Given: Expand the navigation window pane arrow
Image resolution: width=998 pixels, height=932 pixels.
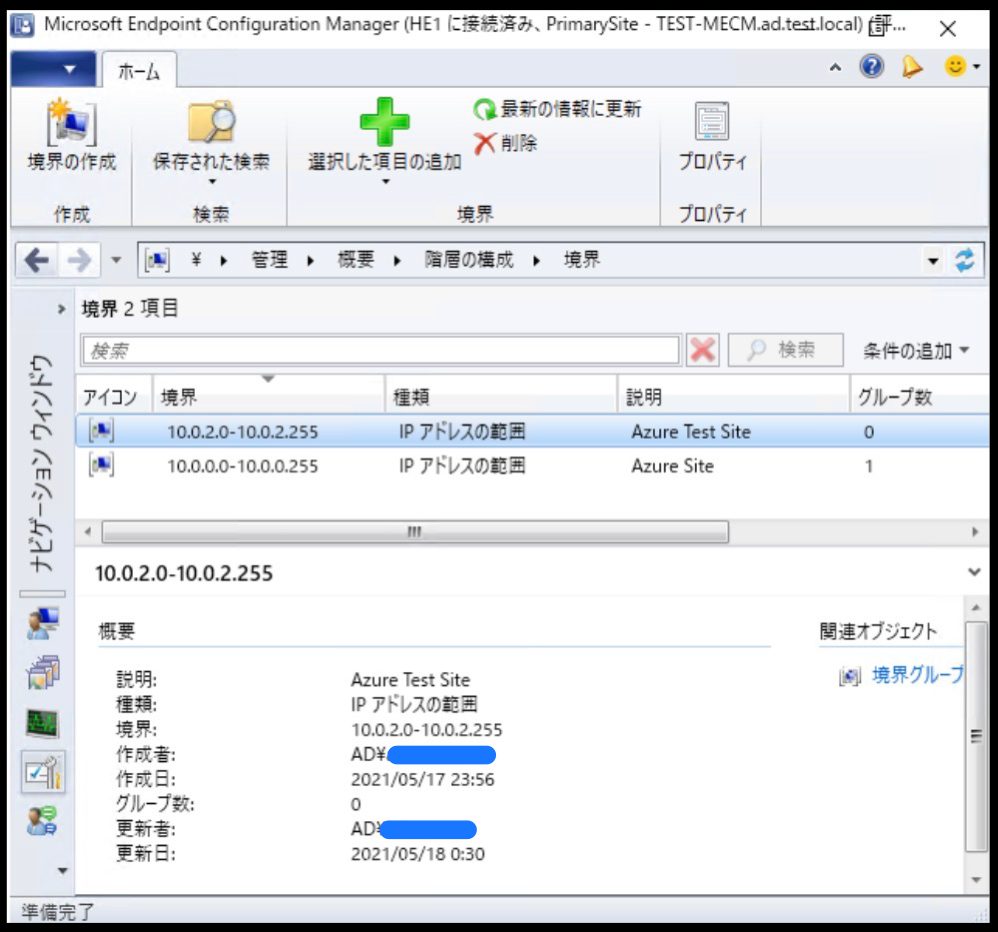Looking at the screenshot, I should [62, 309].
